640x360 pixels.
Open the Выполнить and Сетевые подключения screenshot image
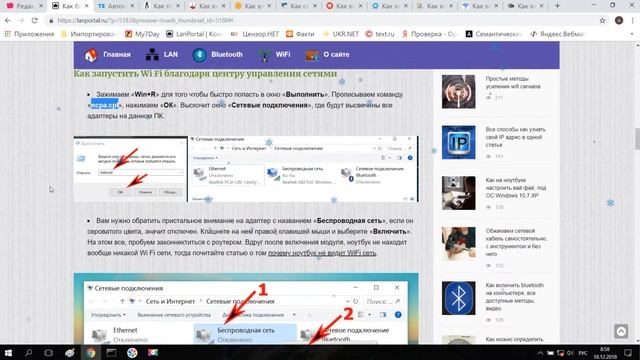[x=246, y=169]
